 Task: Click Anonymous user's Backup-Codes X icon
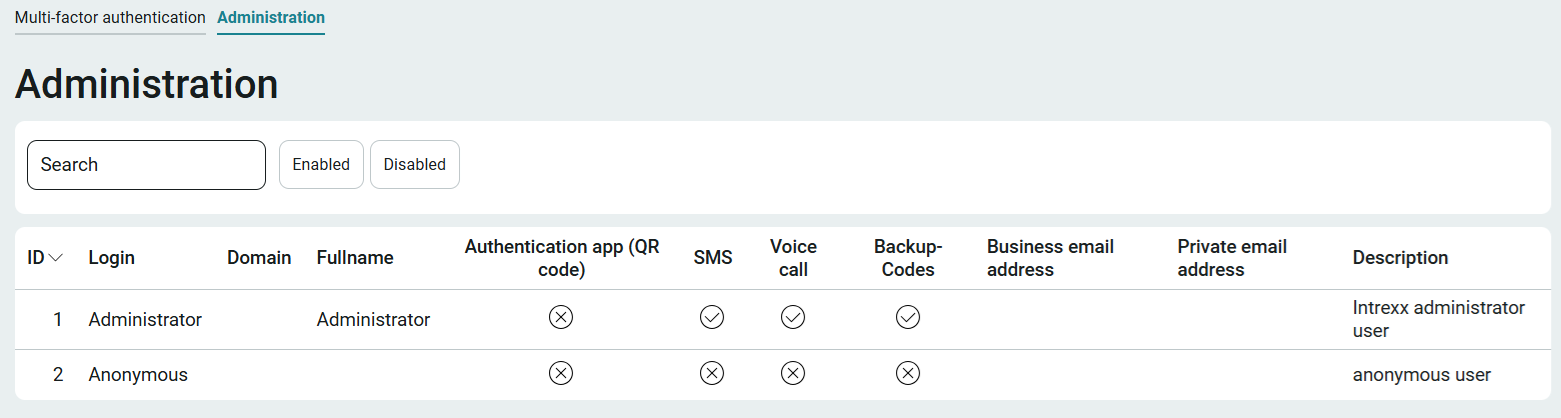[908, 374]
